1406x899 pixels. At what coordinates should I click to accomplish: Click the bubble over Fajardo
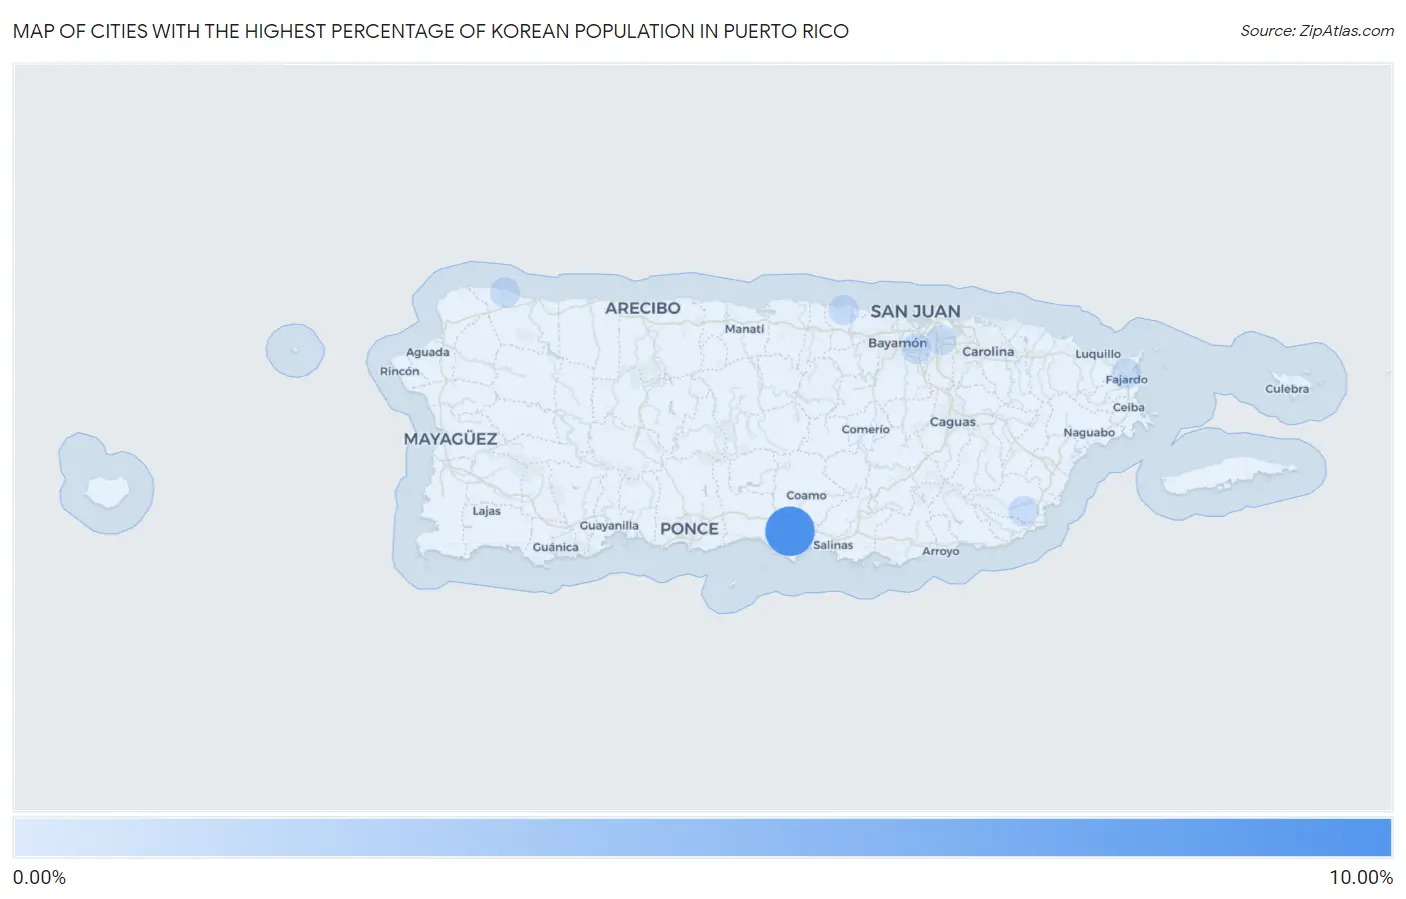[1126, 372]
